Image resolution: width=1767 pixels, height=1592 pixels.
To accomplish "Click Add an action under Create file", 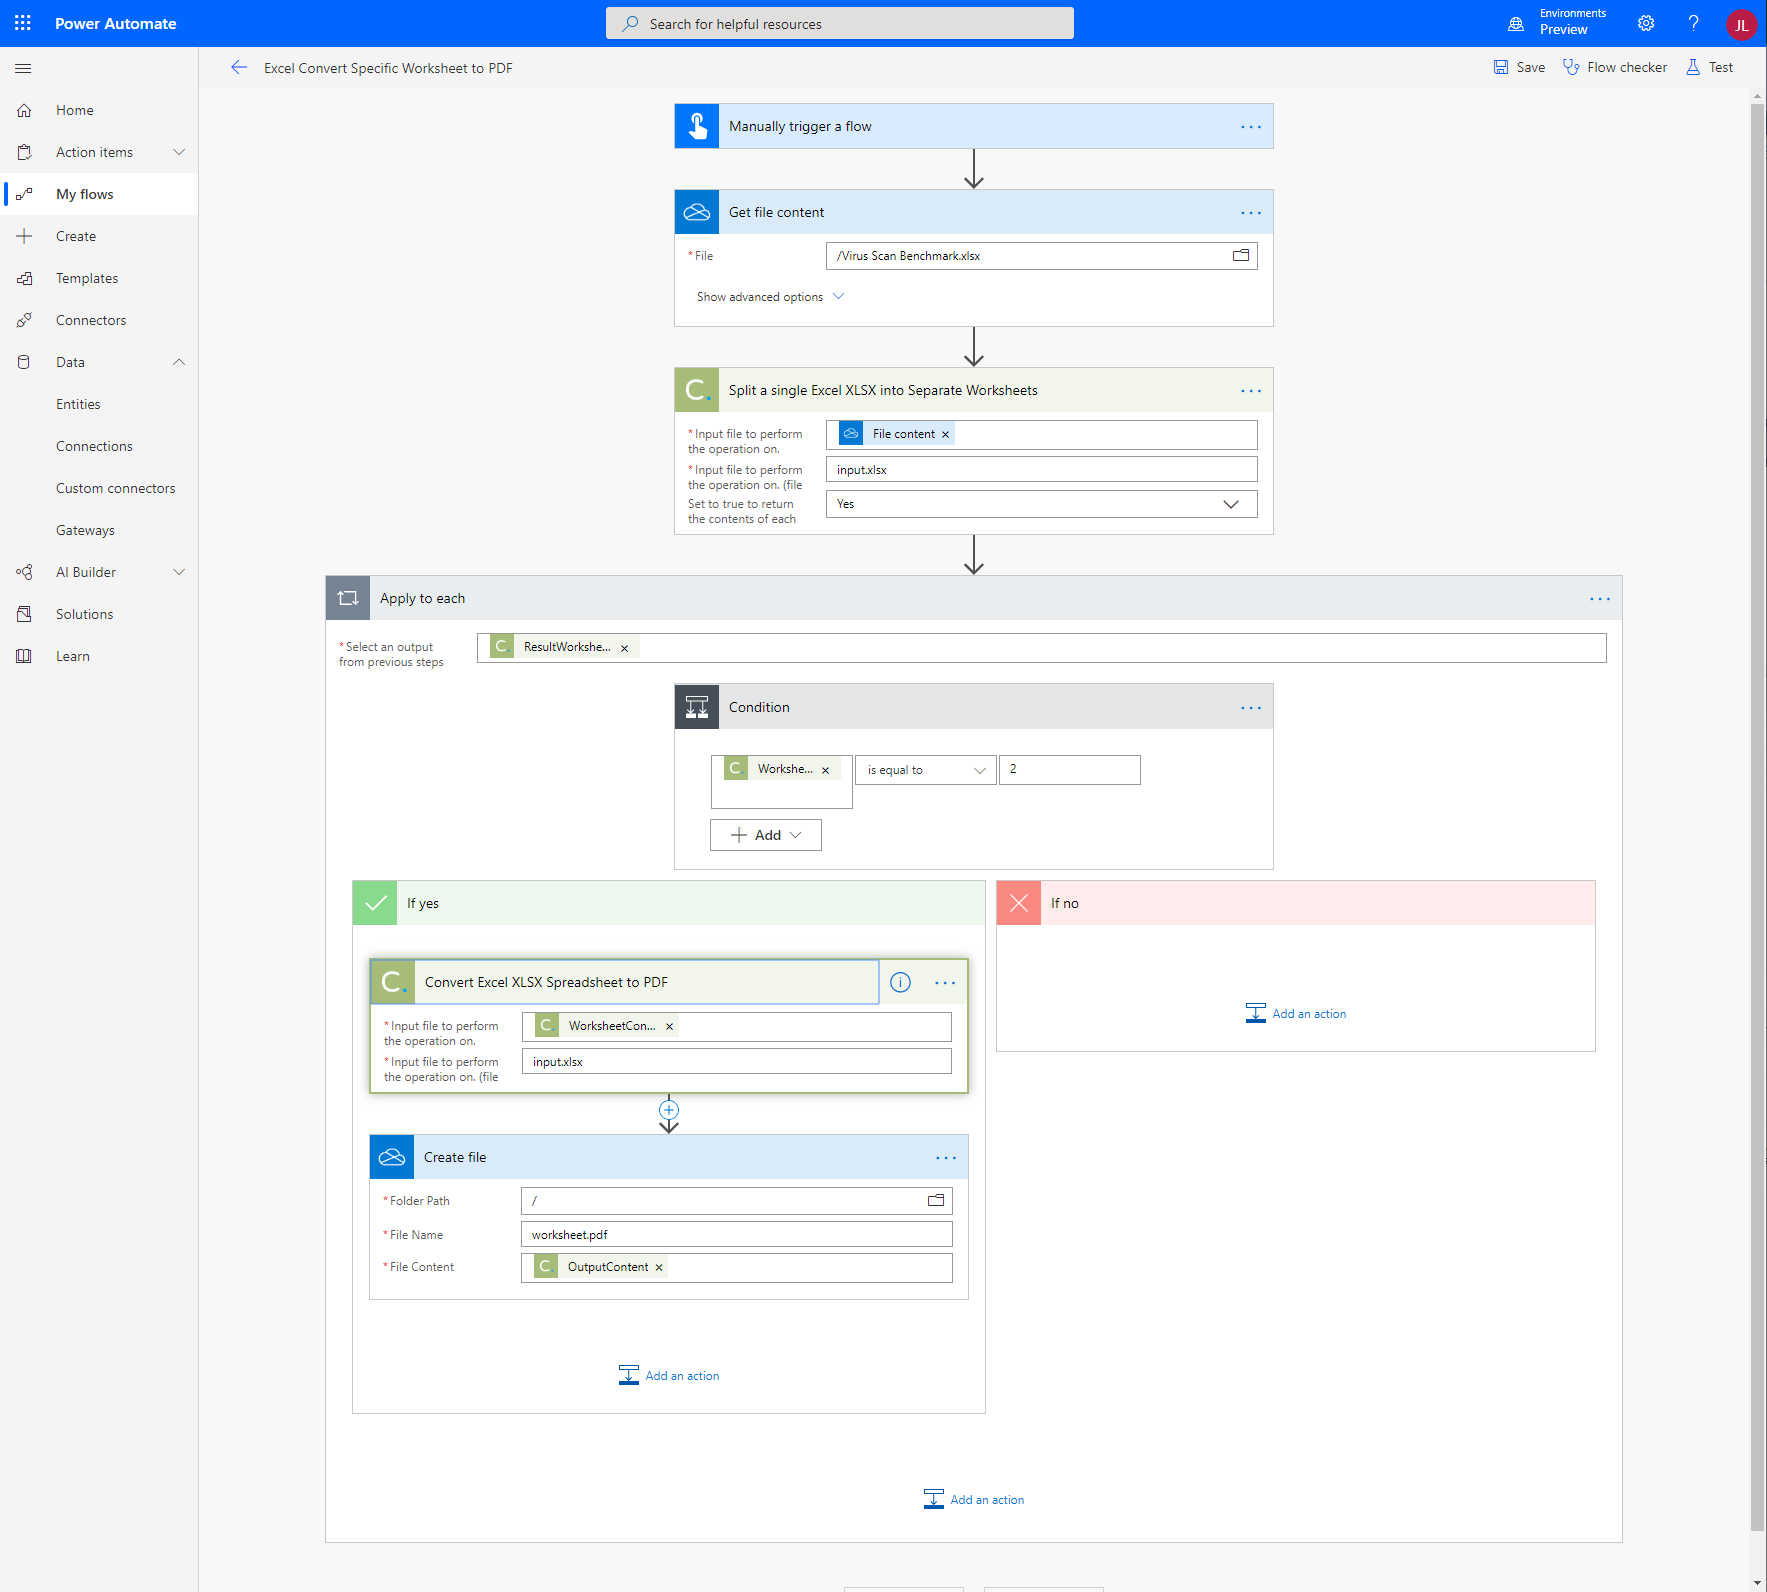I will pos(668,1375).
